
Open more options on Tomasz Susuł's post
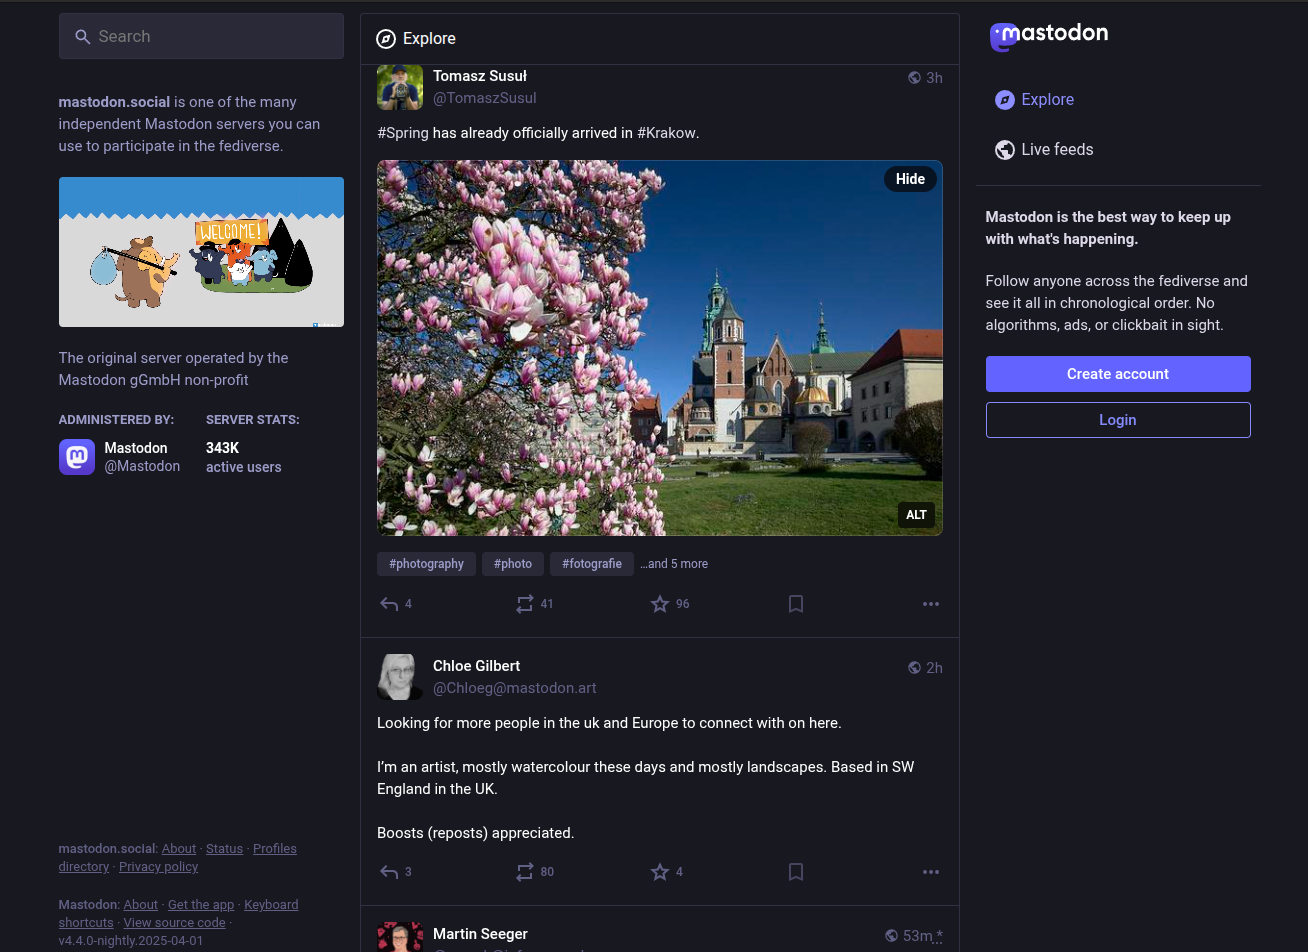click(x=931, y=604)
